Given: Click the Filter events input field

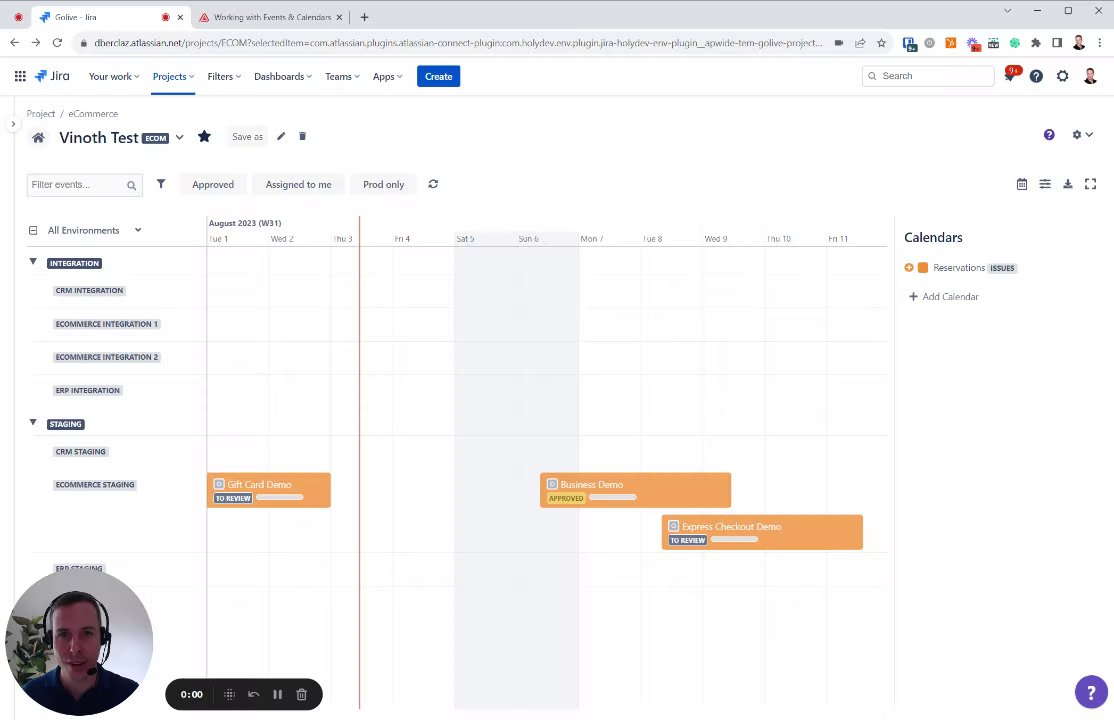Looking at the screenshot, I should 85,185.
